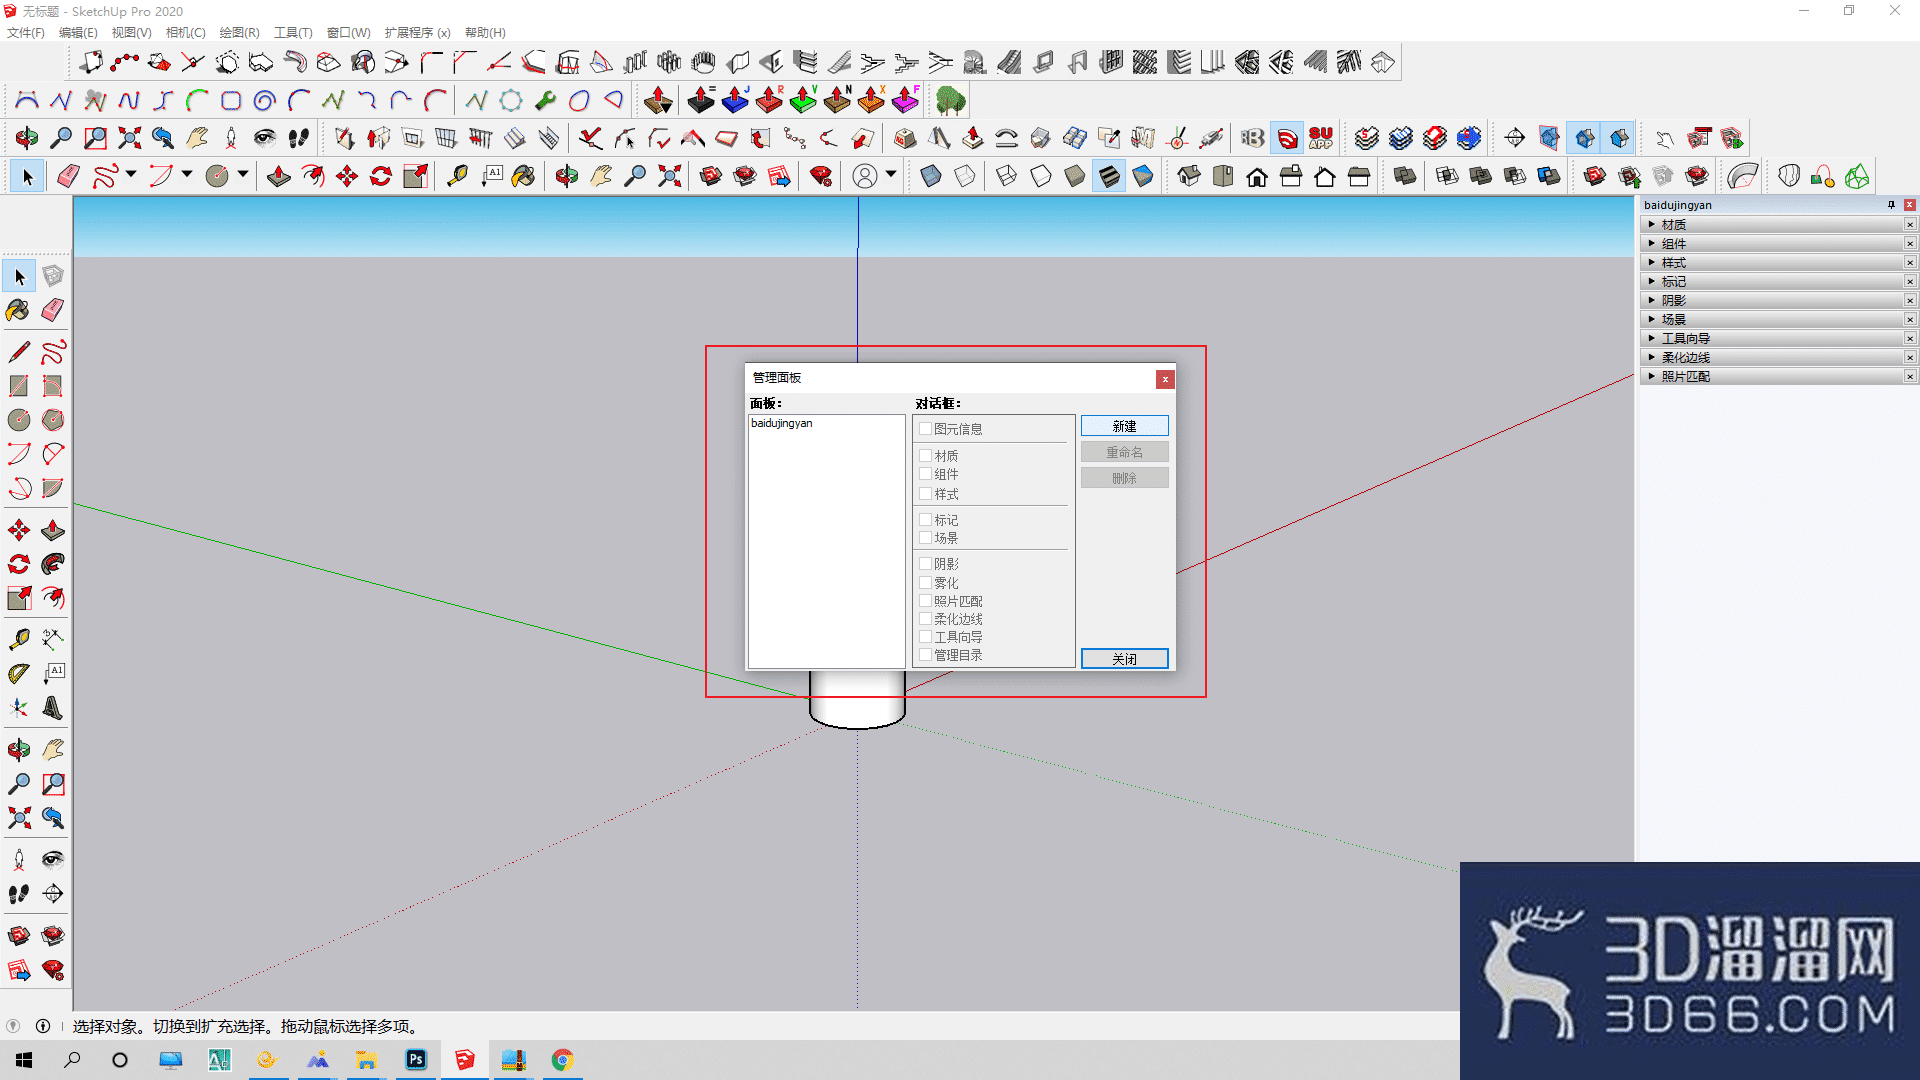
Task: Open the 视图(V) menu
Action: coord(131,32)
